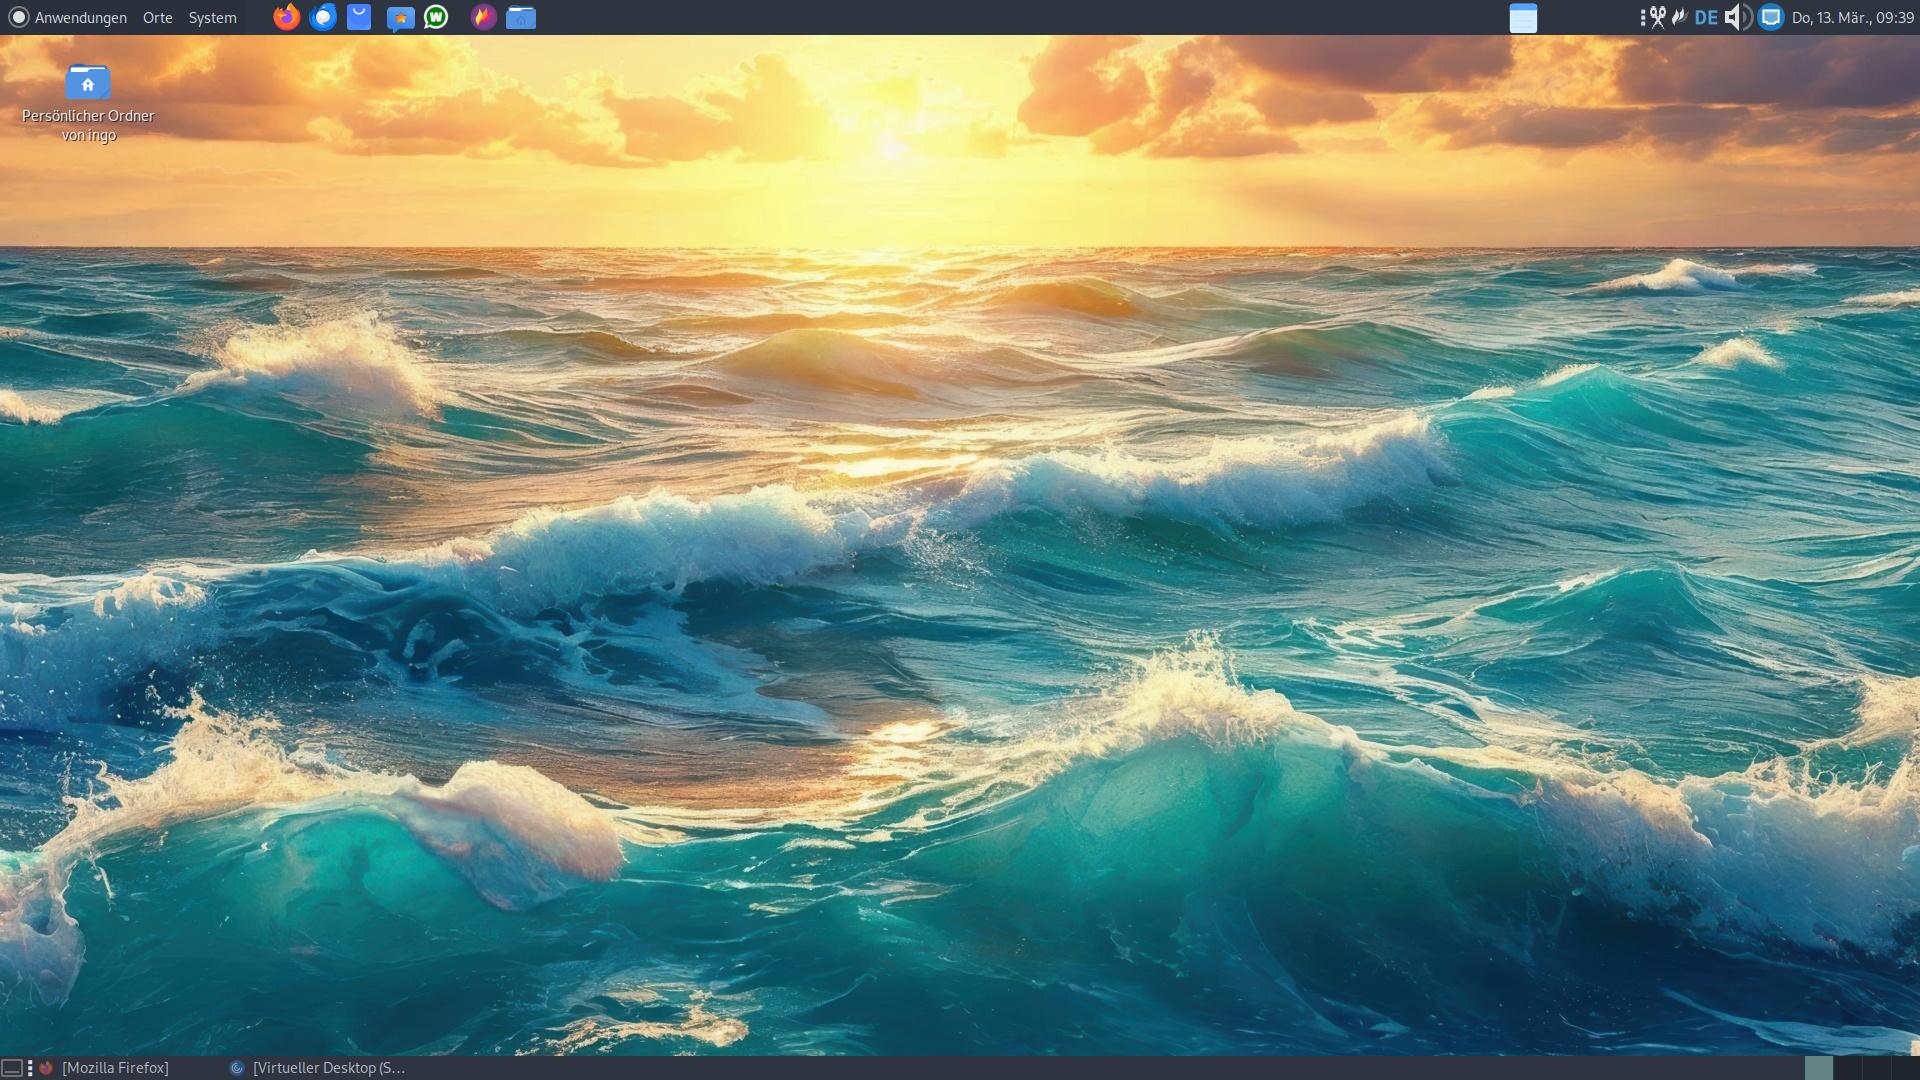This screenshot has width=1920, height=1080.
Task: Open the Anwendungen menu
Action: pos(80,18)
